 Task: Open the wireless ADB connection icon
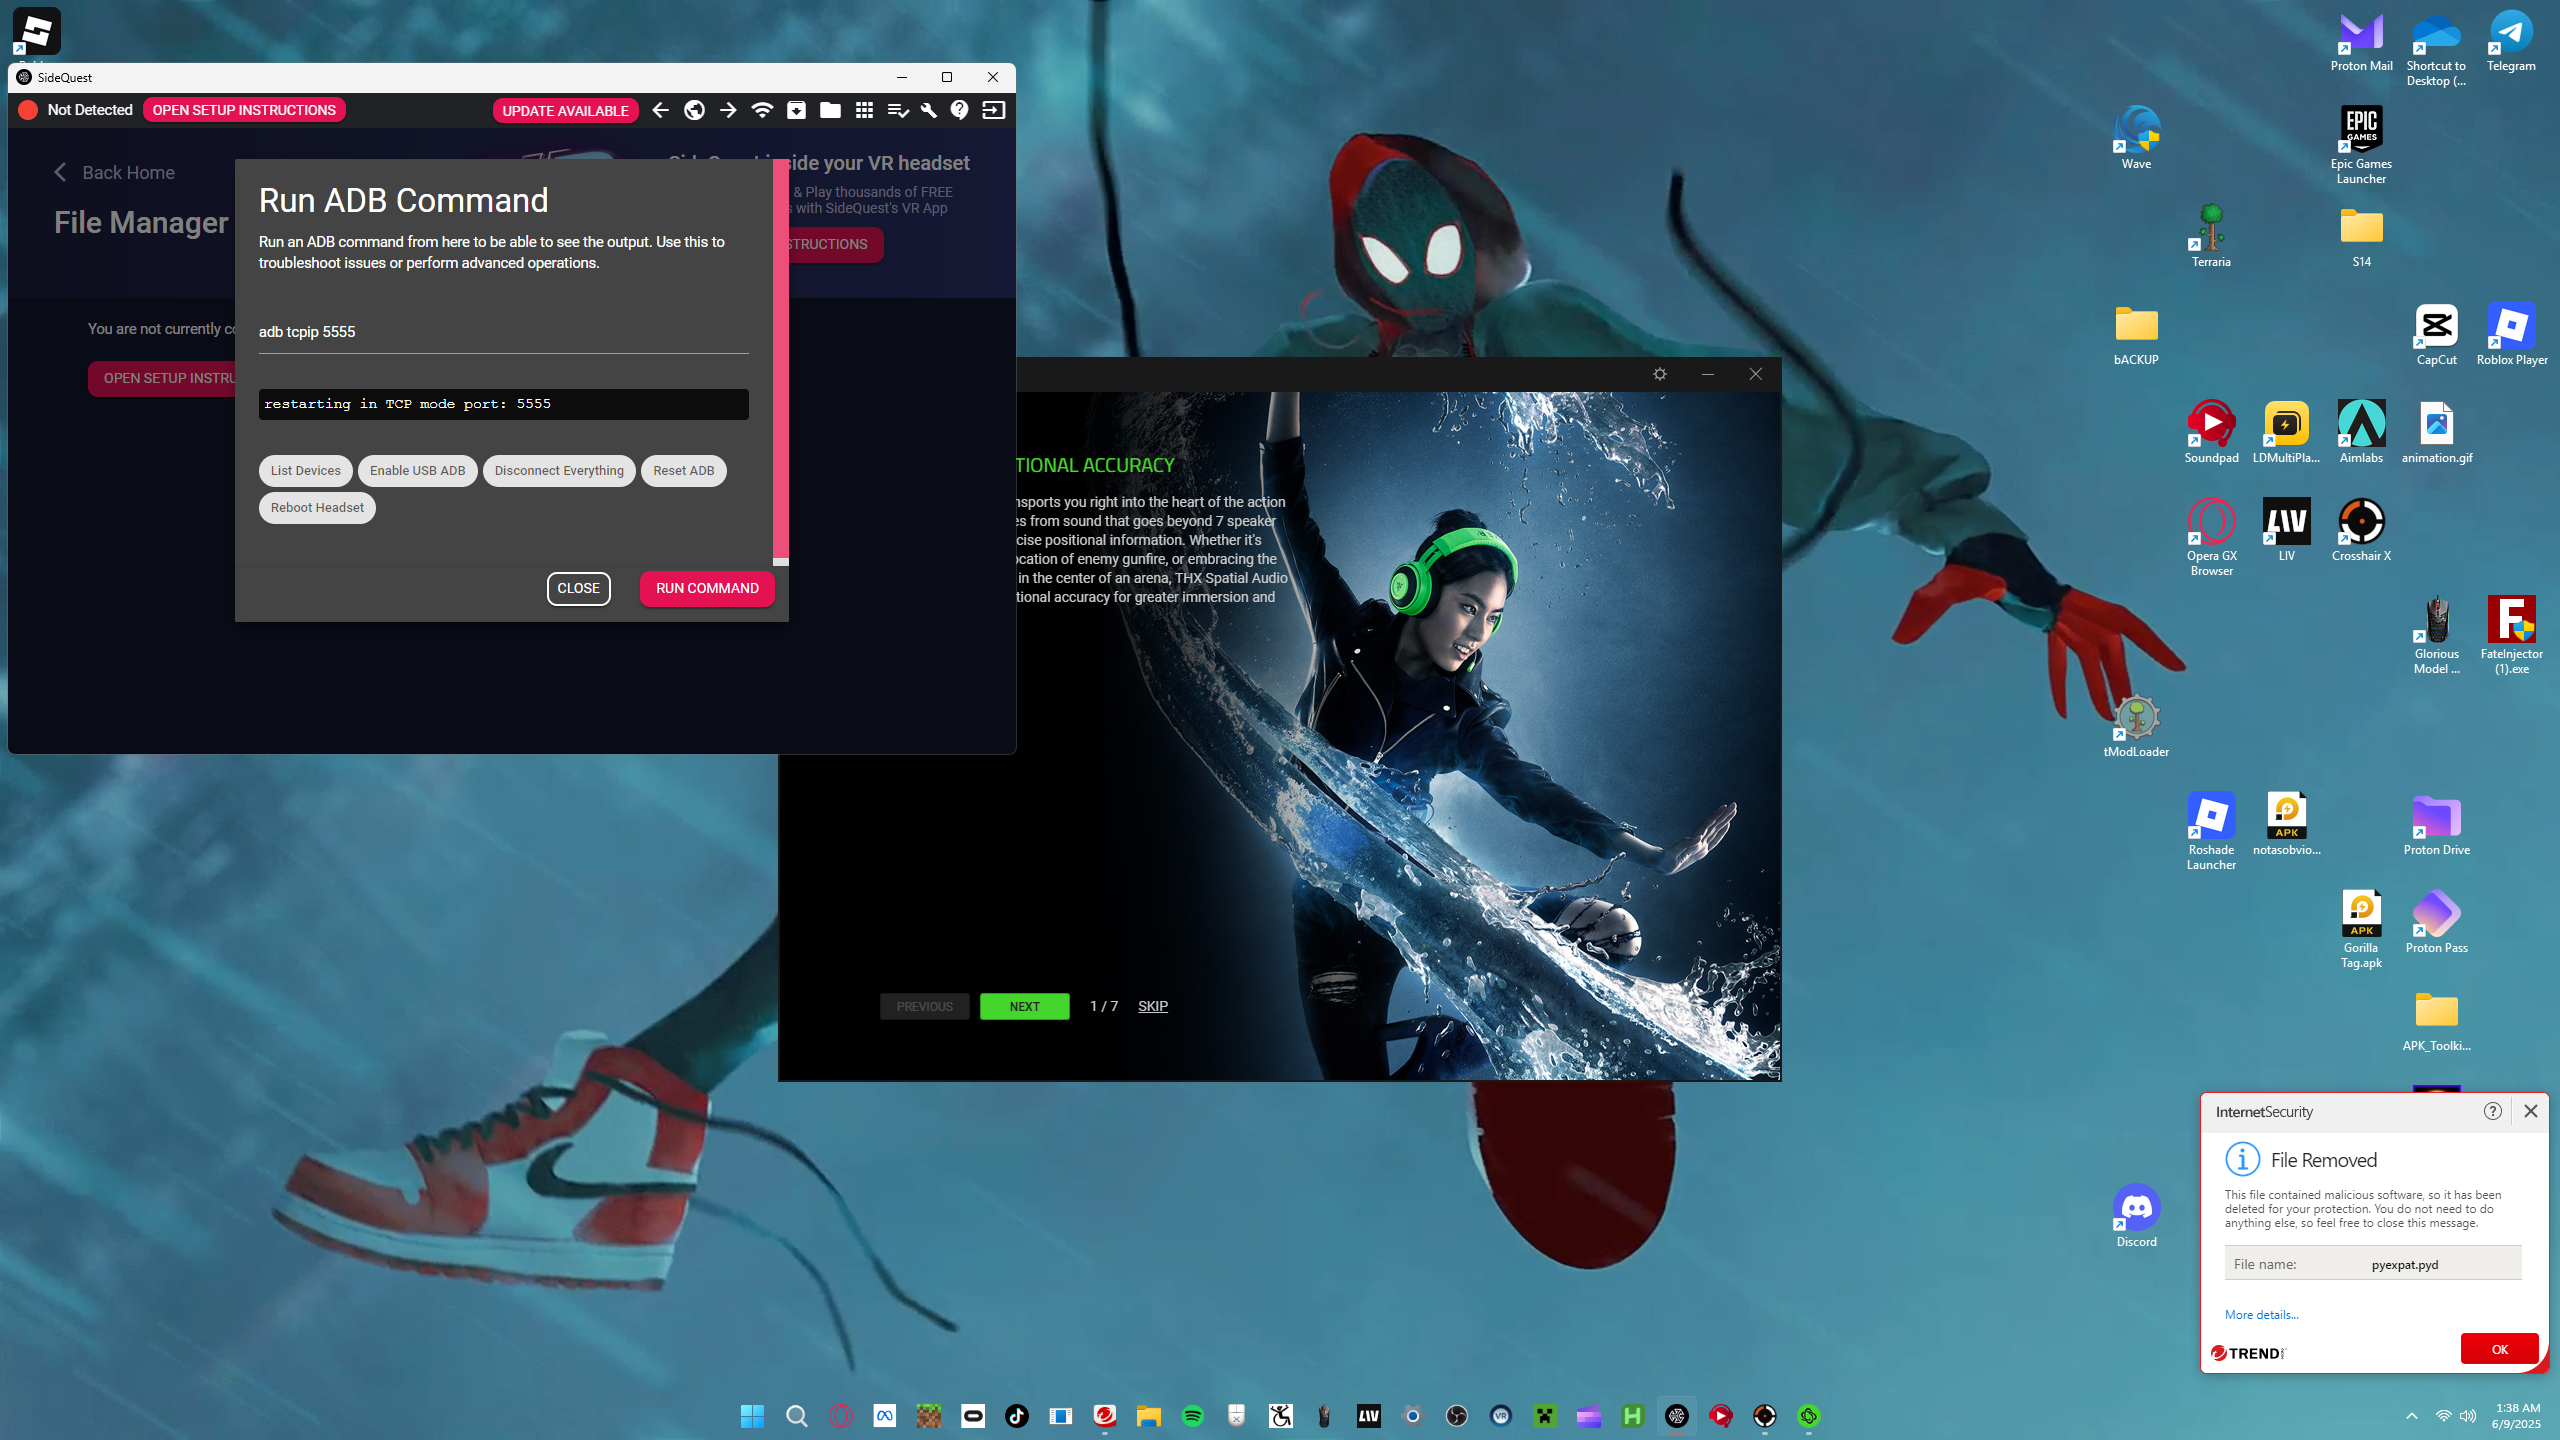(762, 110)
